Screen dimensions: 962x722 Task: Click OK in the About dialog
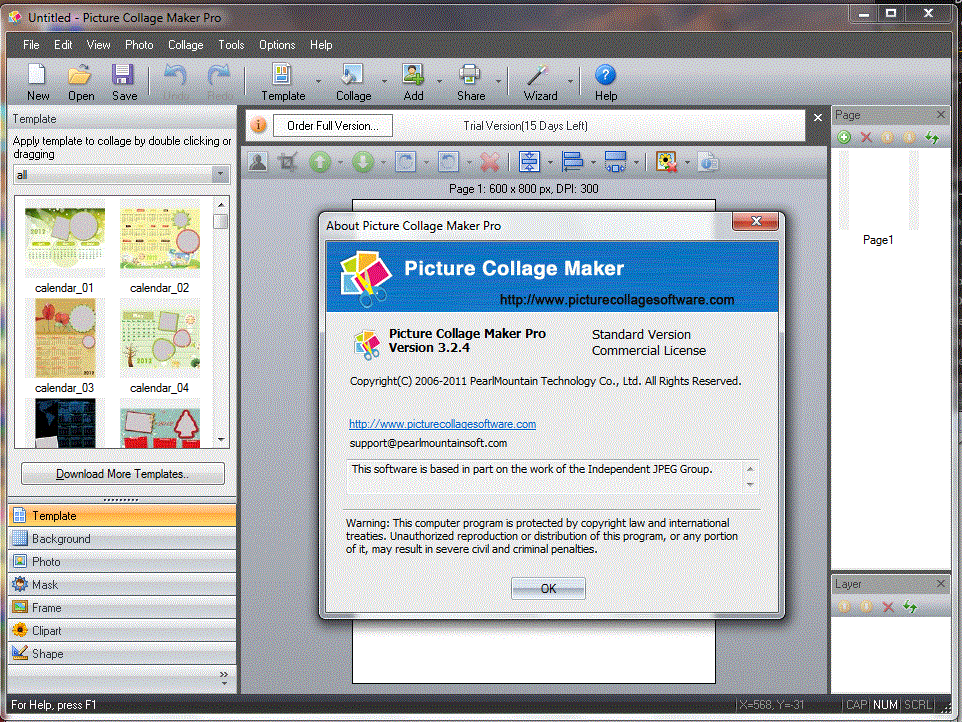click(x=548, y=588)
